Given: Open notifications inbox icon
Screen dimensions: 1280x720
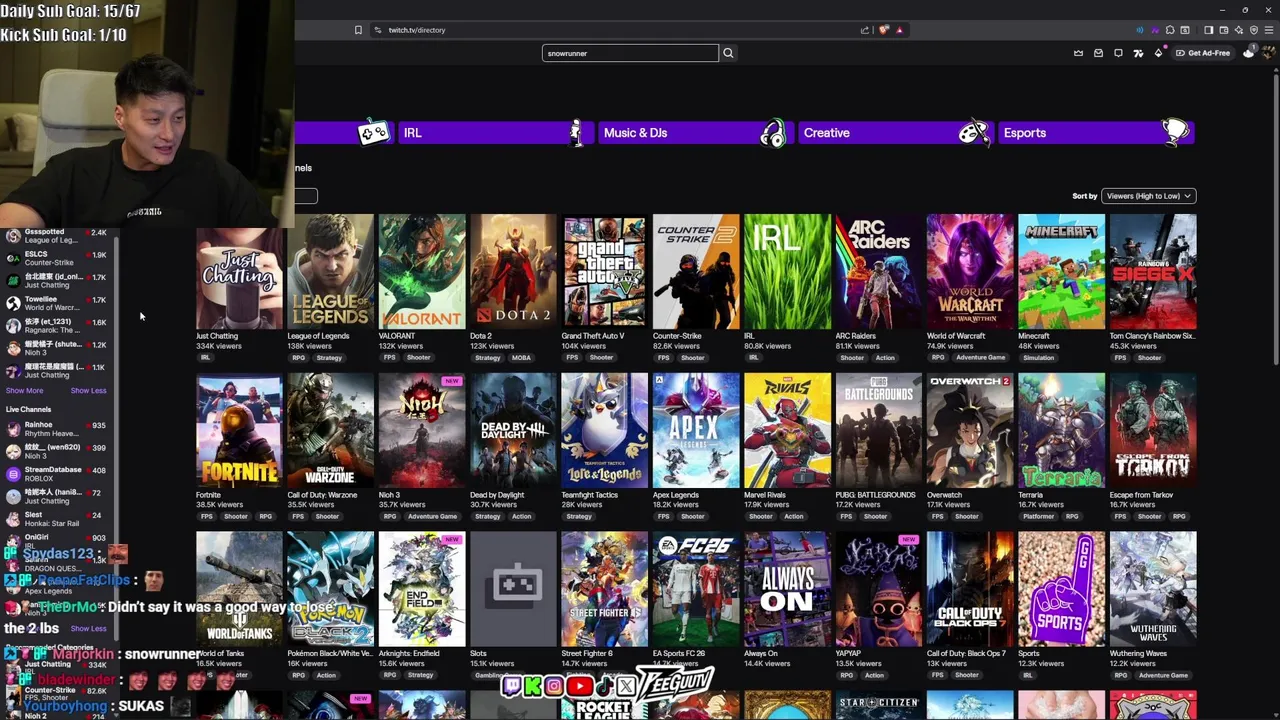Looking at the screenshot, I should pos(1098,53).
